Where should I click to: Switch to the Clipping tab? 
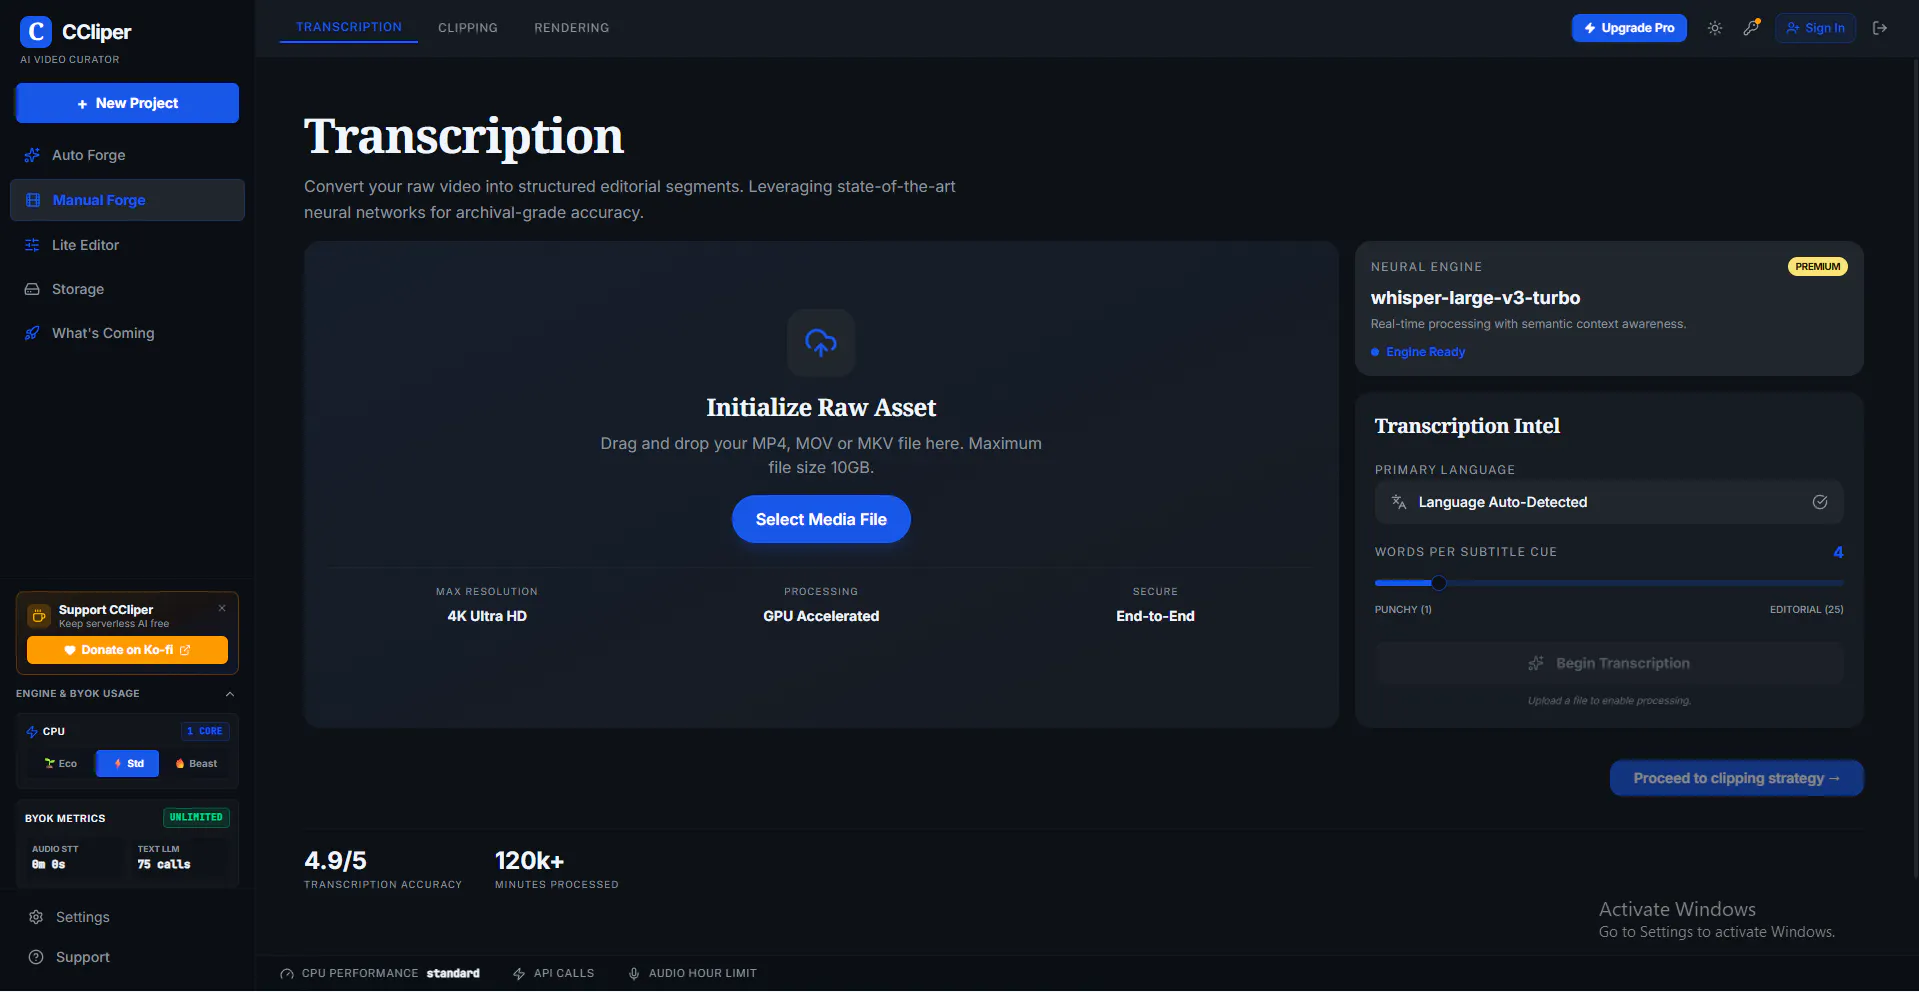tap(468, 28)
